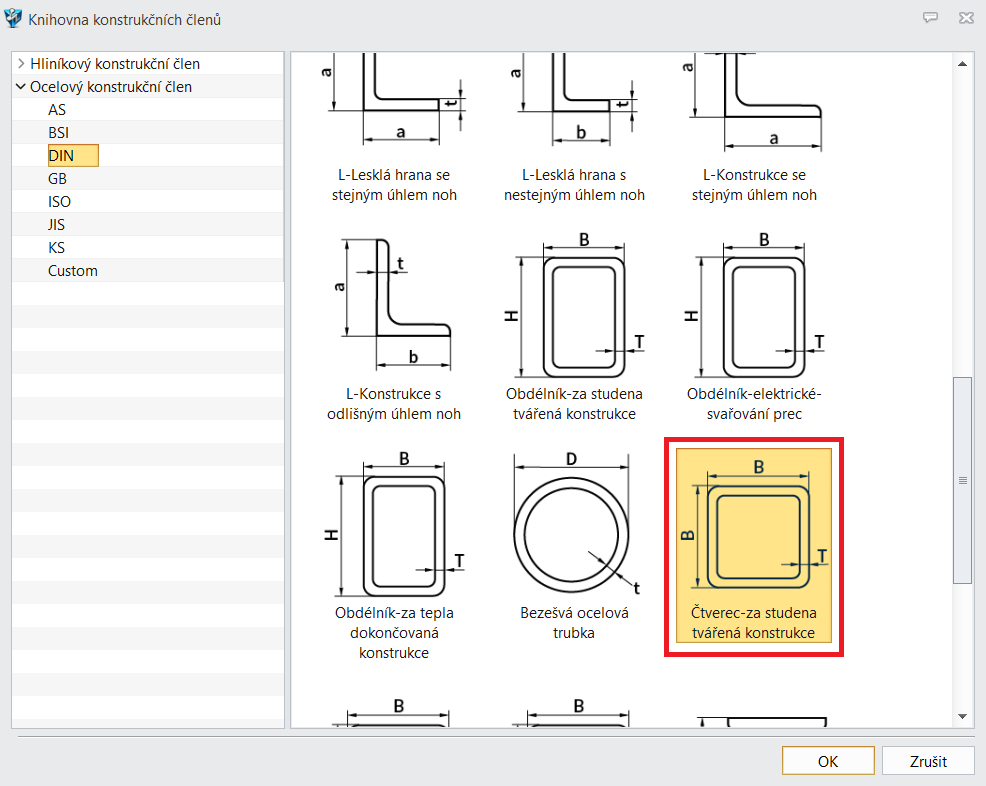Click the Ocelový konstrukční člen label
Screen dimensions: 986x786
[x=111, y=87]
